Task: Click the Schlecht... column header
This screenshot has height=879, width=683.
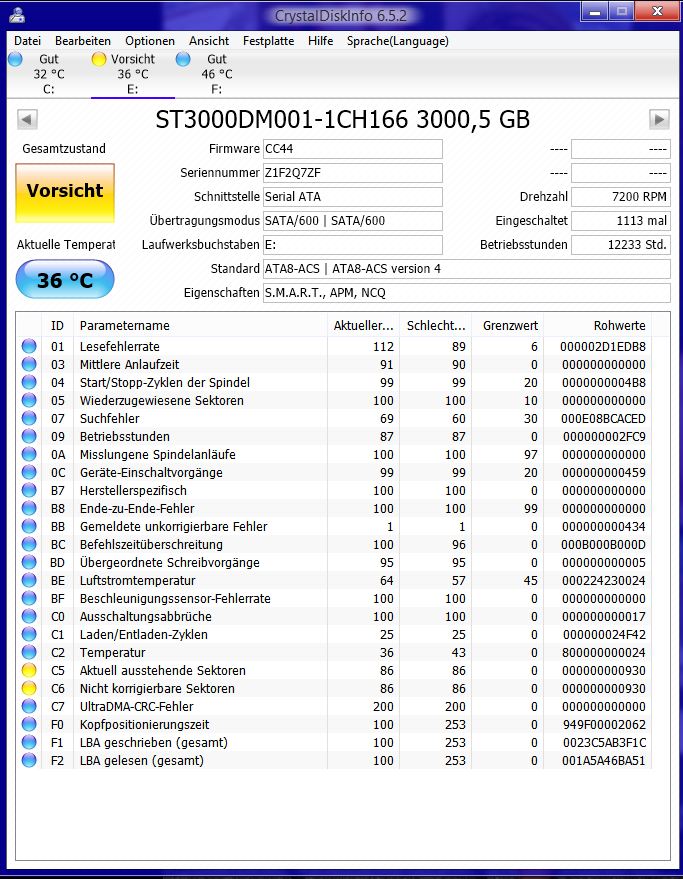Action: pyautogui.click(x=435, y=325)
